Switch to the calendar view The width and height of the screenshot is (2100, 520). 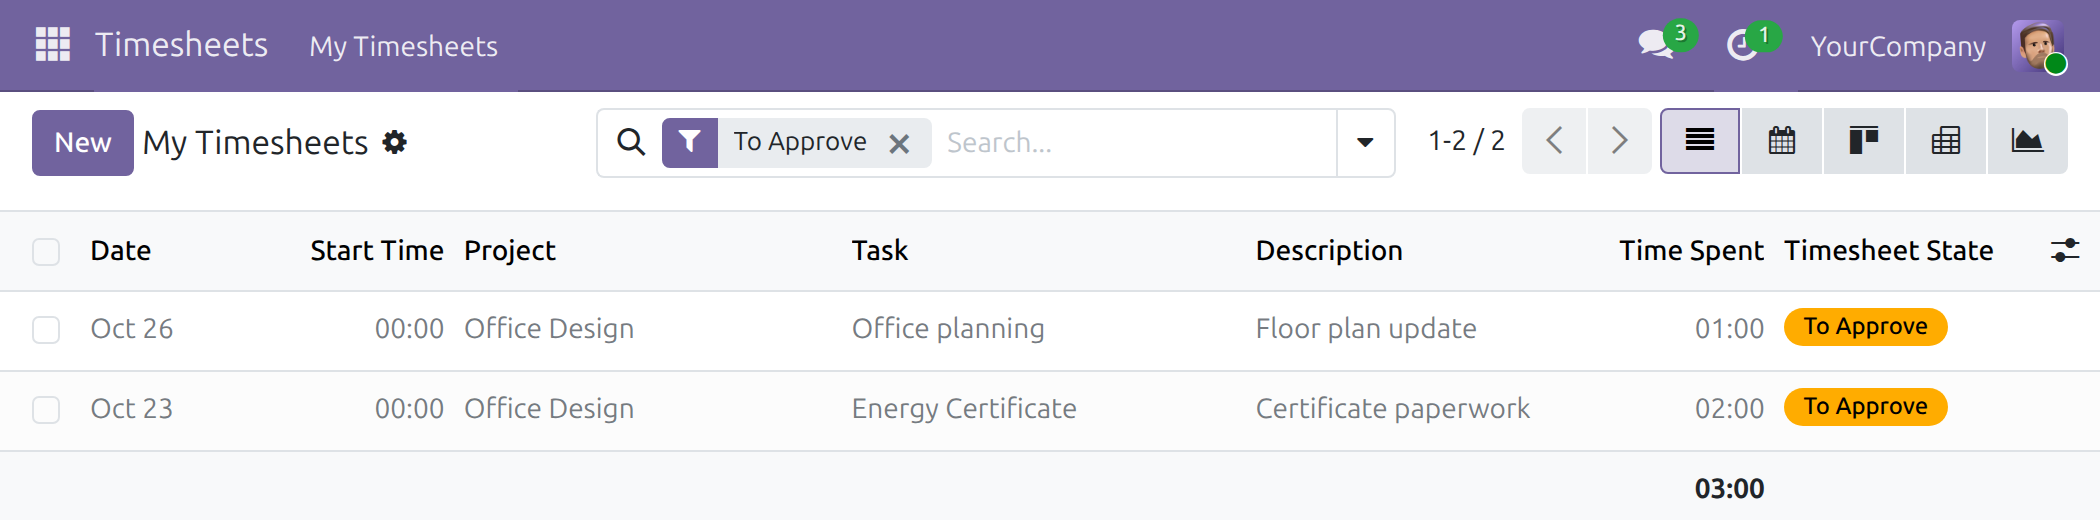(x=1782, y=141)
